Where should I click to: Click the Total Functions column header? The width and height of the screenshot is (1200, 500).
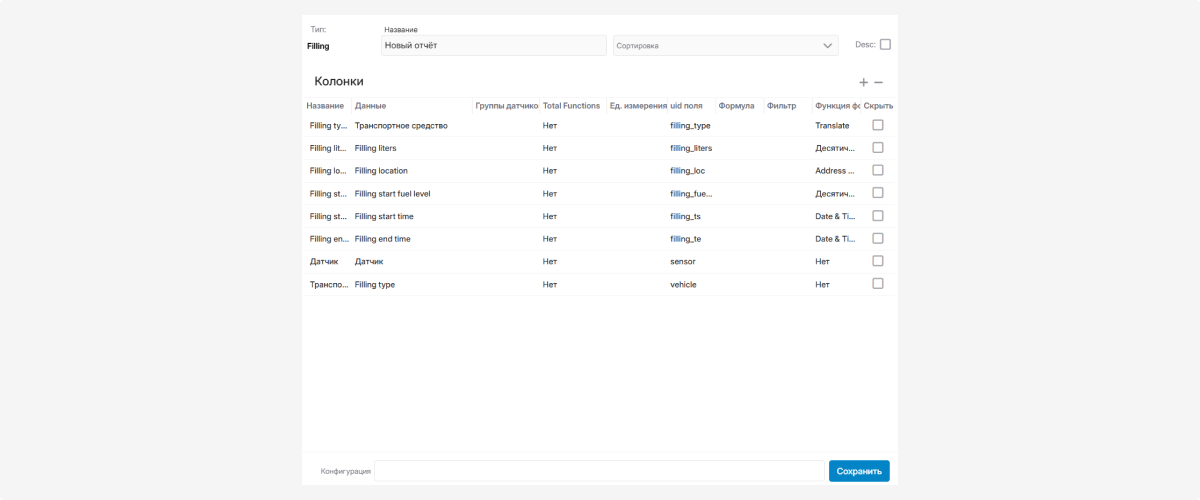tap(572, 105)
